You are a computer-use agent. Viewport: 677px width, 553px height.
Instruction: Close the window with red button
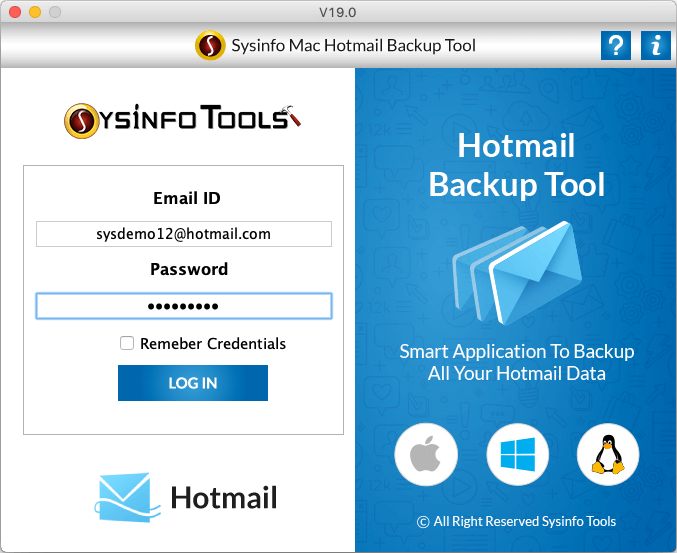point(15,12)
